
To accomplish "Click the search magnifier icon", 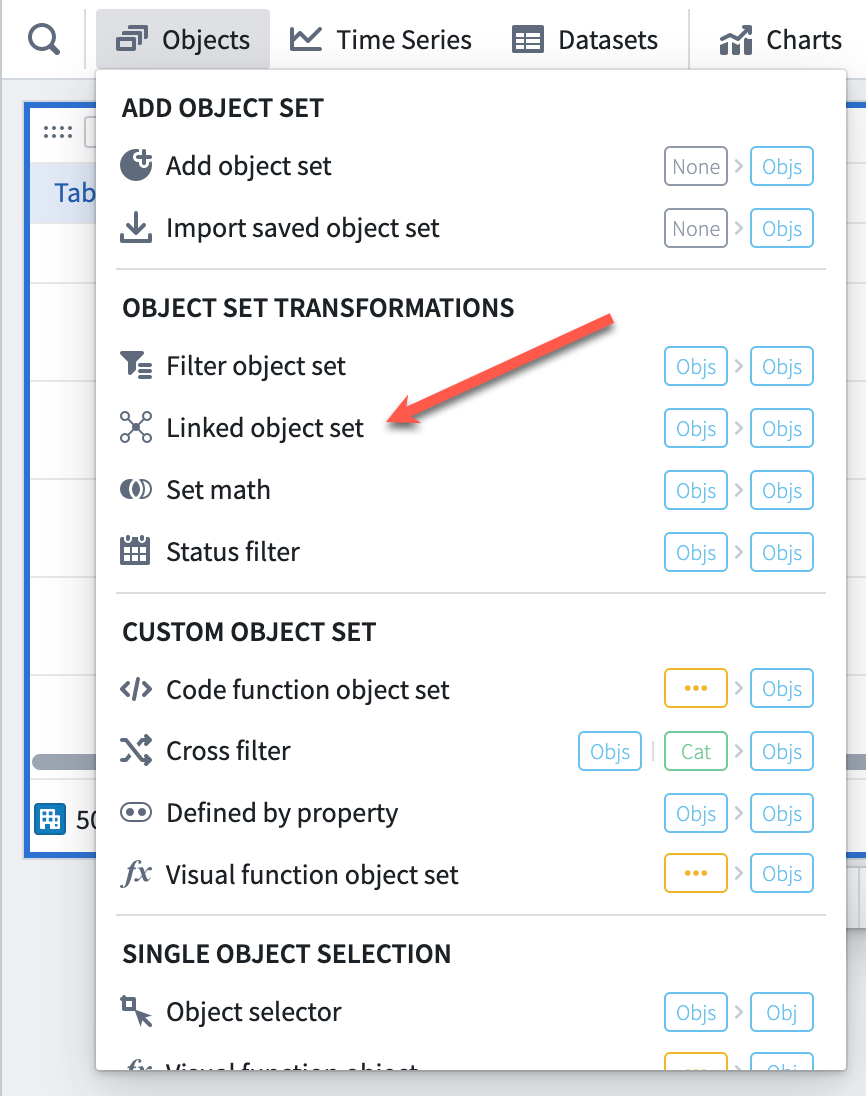I will (x=44, y=40).
